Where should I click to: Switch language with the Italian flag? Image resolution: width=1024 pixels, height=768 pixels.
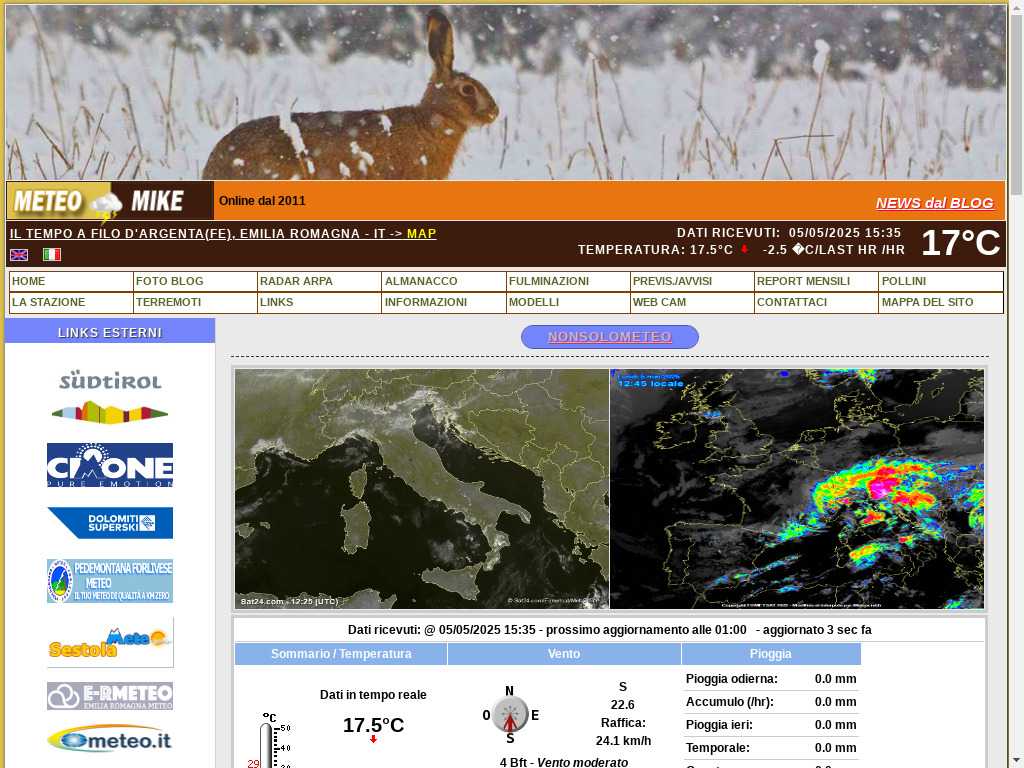pyautogui.click(x=52, y=255)
